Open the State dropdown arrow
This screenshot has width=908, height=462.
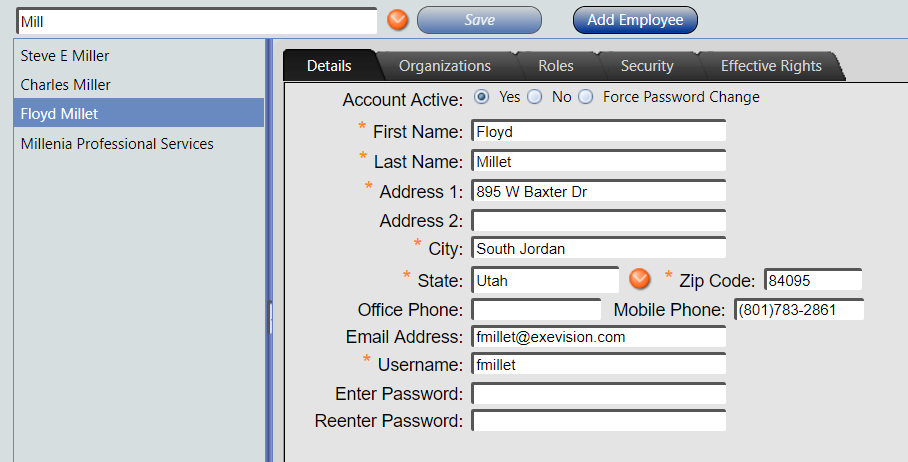pyautogui.click(x=640, y=279)
